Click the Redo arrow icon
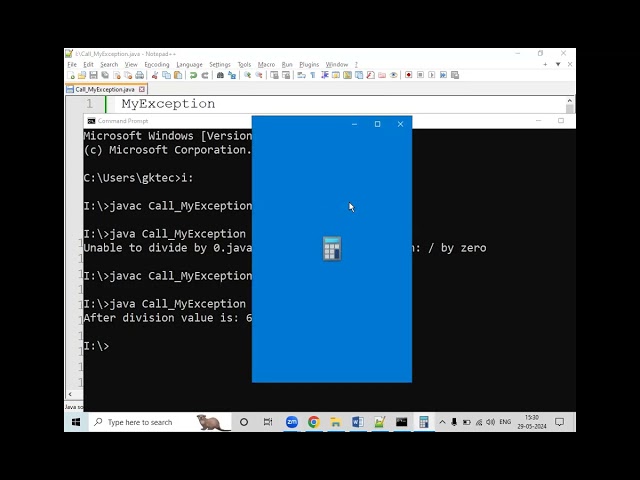 pos(205,75)
